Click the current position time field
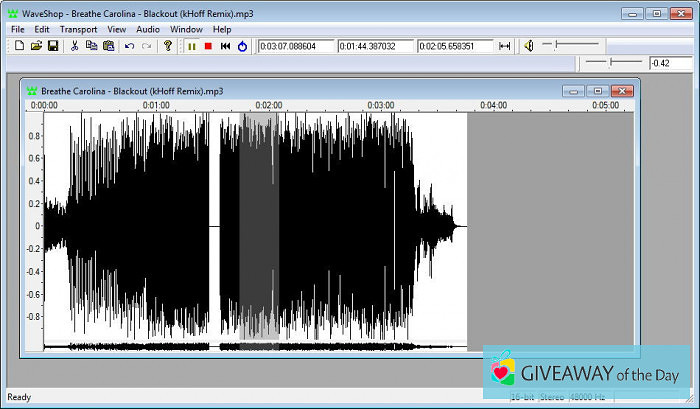700x409 pixels. [x=296, y=46]
